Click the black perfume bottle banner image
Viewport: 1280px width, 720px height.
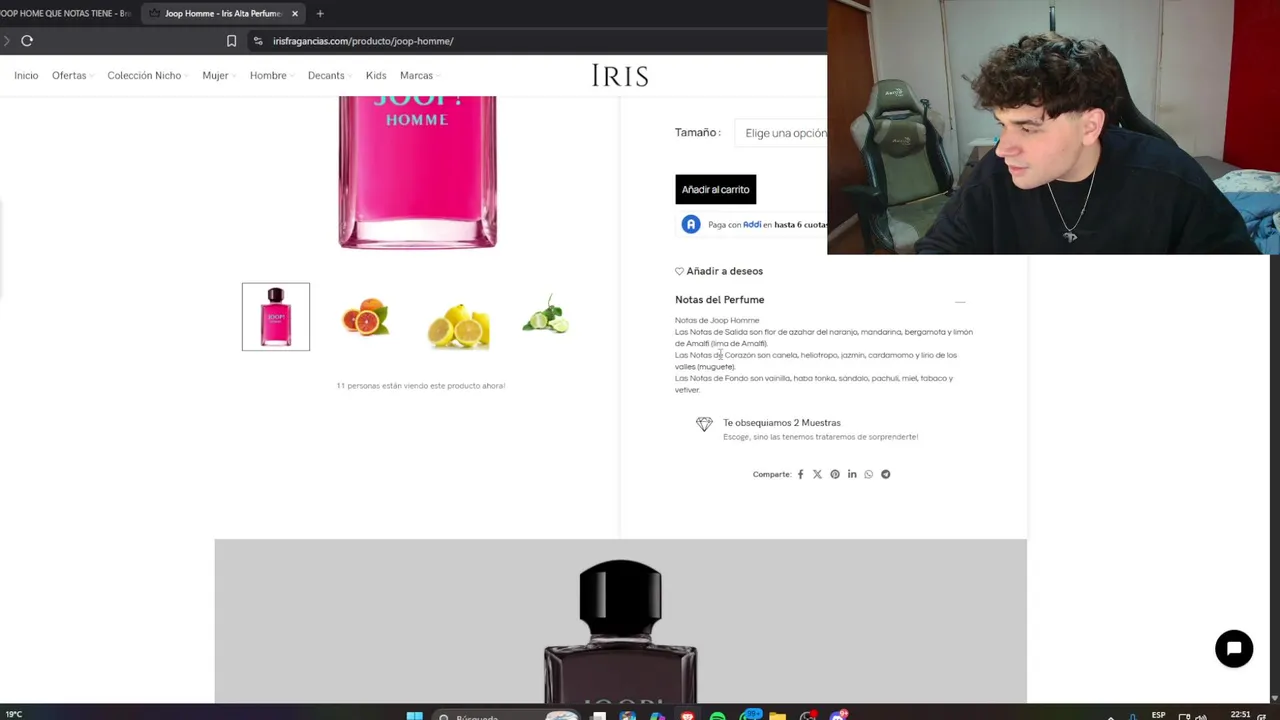(x=620, y=621)
